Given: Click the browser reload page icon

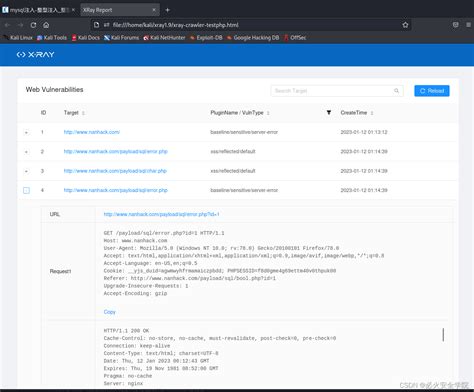Looking at the screenshot, I should (33, 25).
